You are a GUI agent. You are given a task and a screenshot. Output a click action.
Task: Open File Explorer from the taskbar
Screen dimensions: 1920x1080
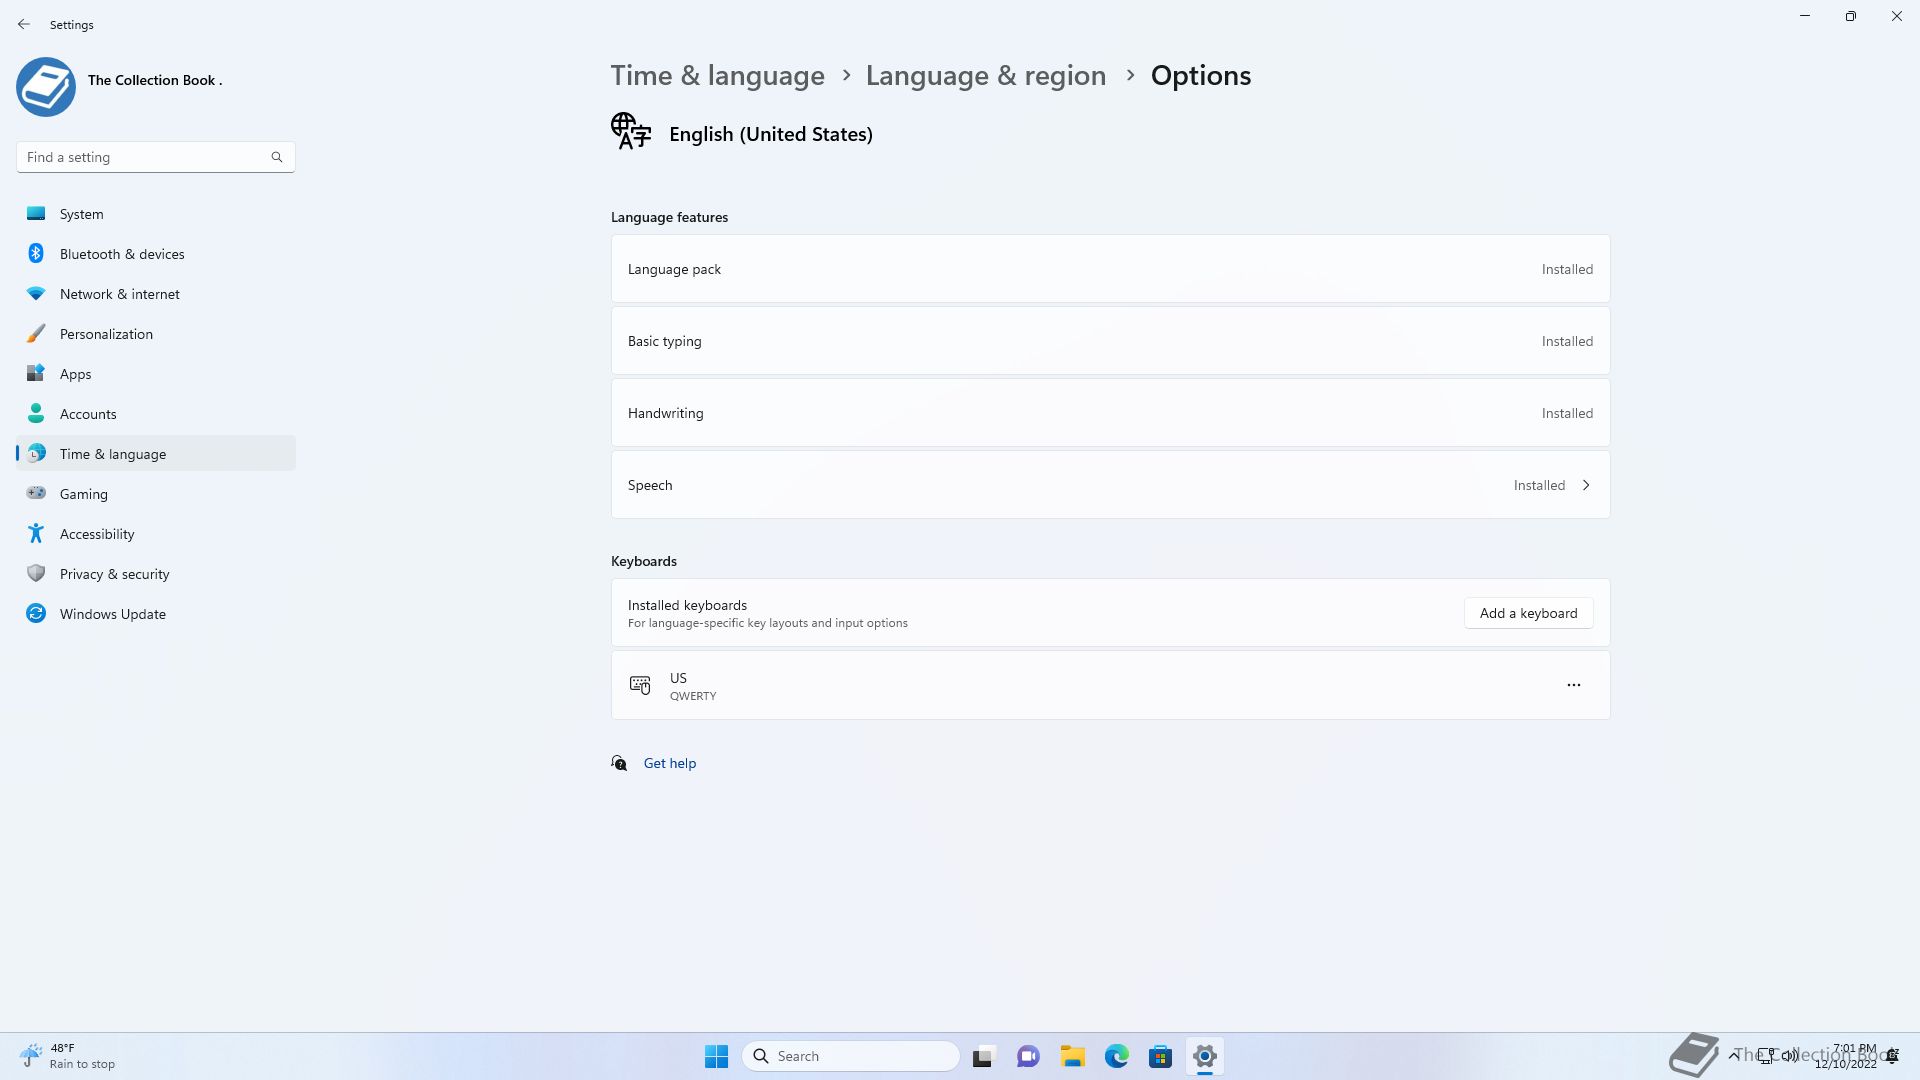pos(1072,1056)
